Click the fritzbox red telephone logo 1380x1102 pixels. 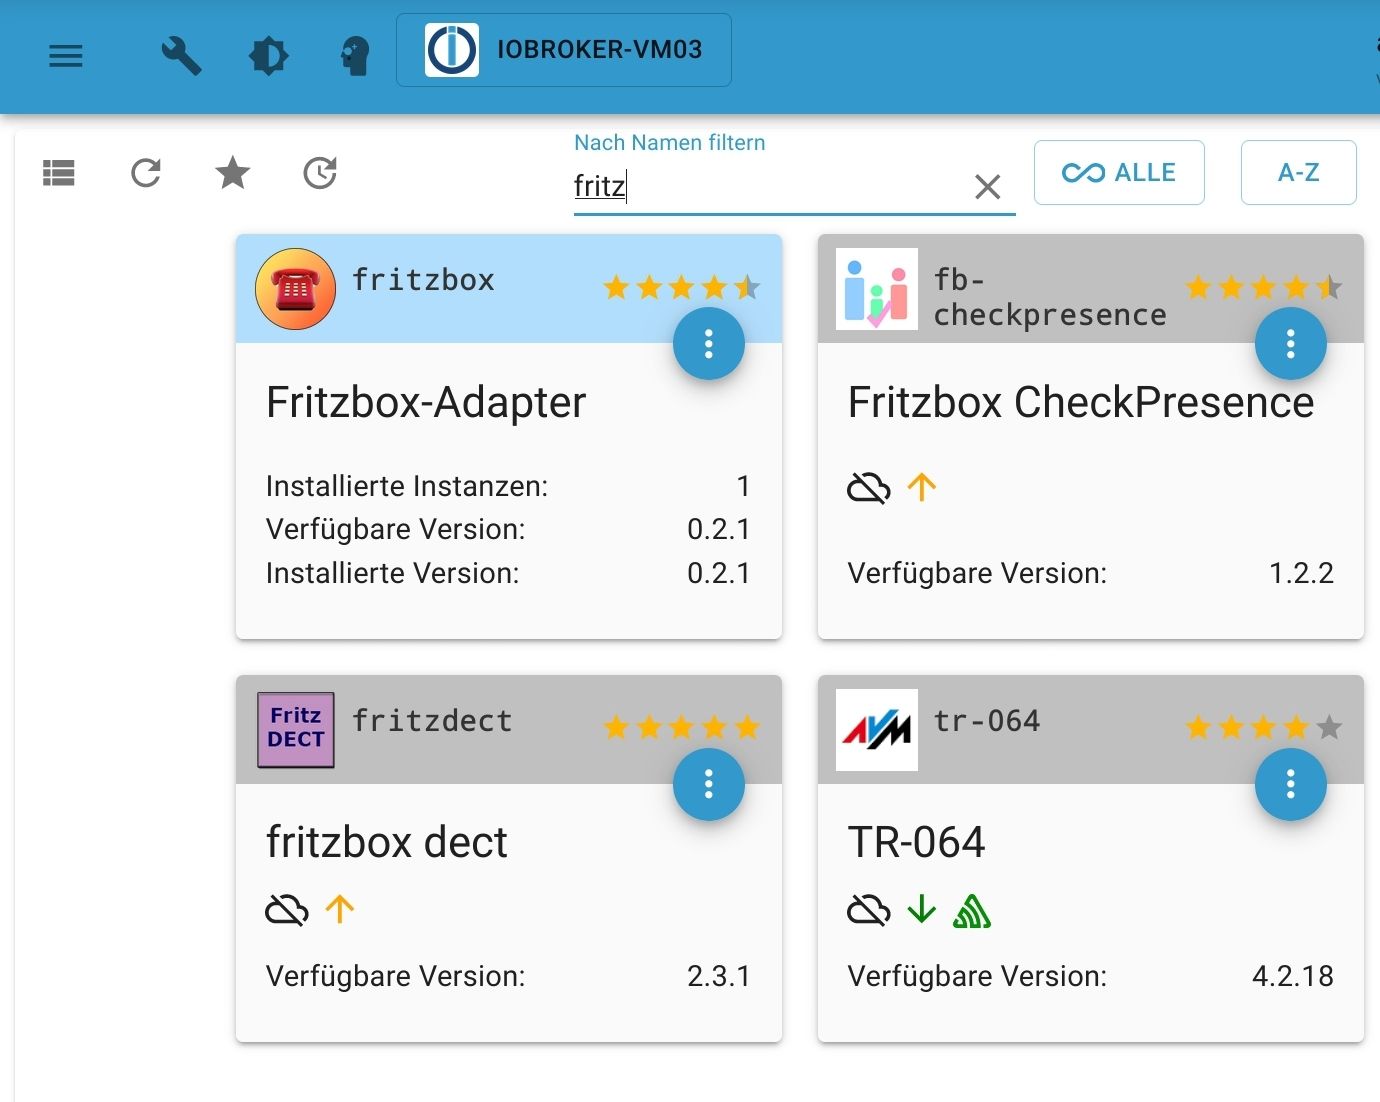tap(295, 289)
